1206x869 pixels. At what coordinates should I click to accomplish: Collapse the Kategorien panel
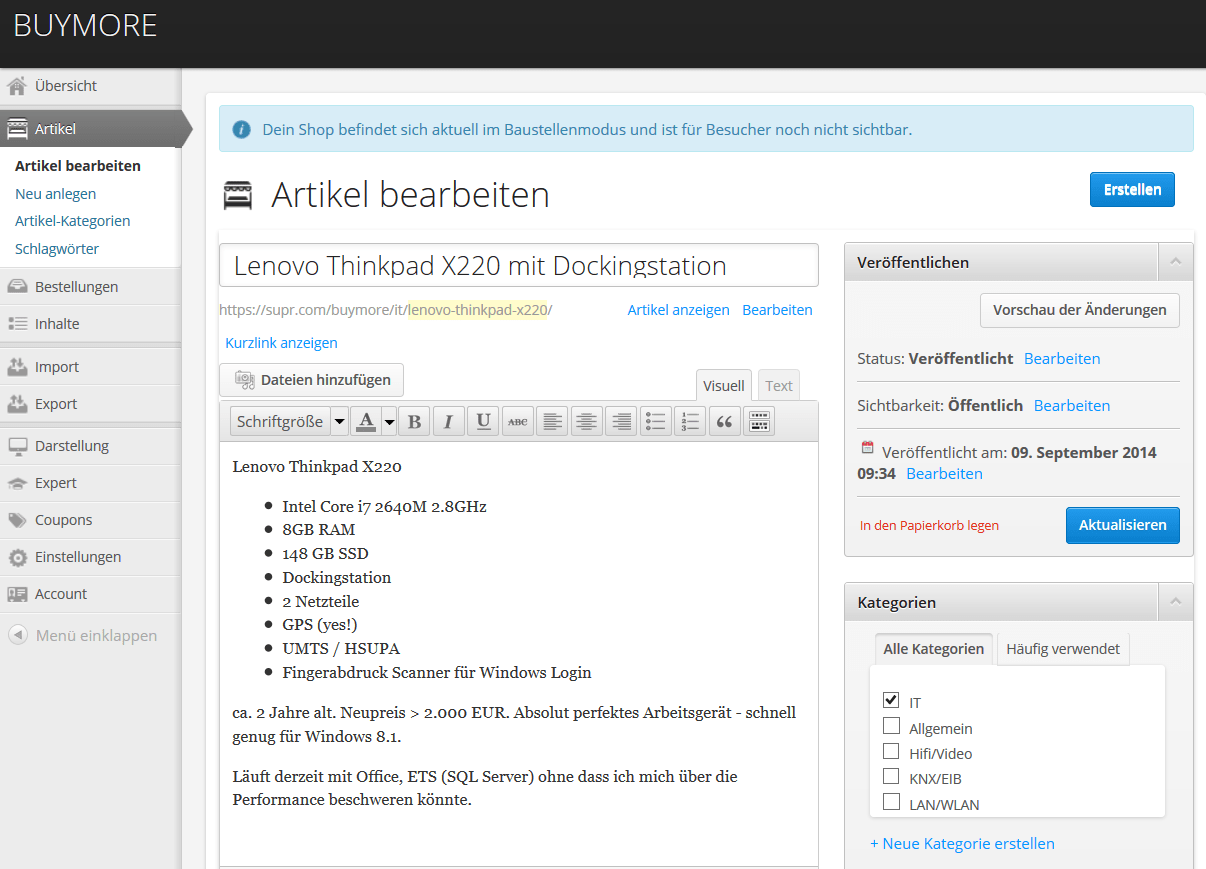(x=1175, y=602)
